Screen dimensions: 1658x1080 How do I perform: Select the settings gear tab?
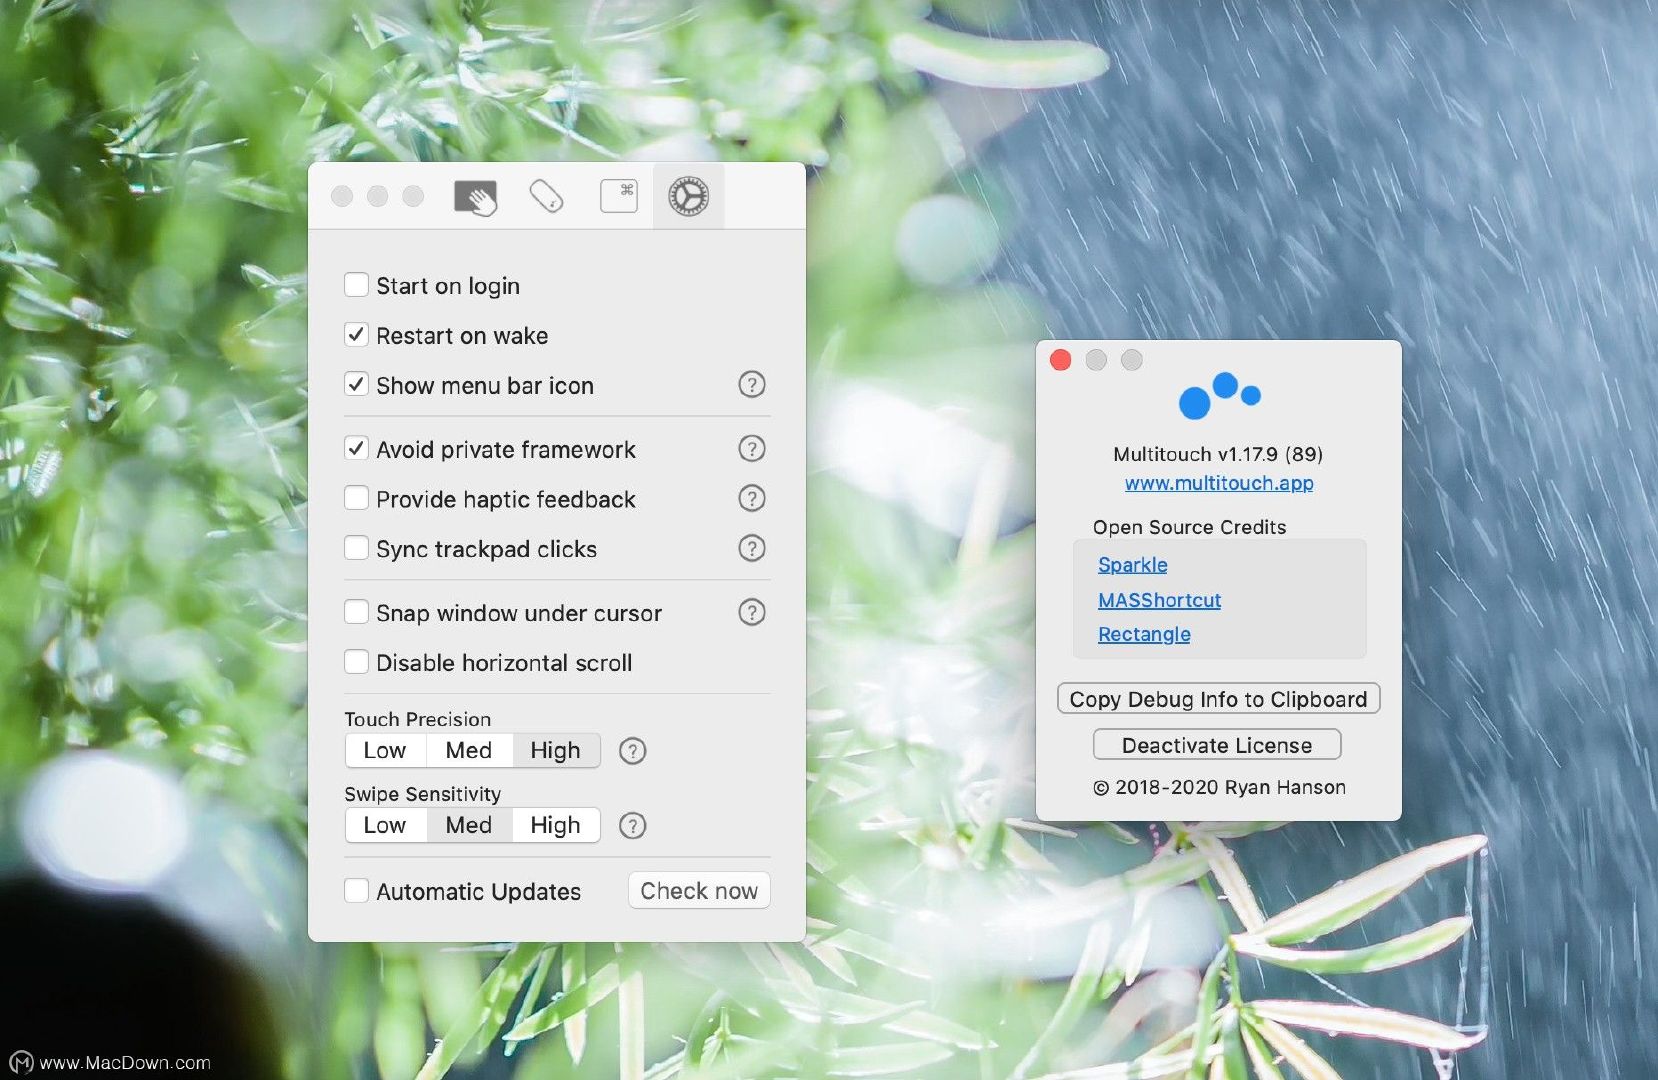pos(689,196)
